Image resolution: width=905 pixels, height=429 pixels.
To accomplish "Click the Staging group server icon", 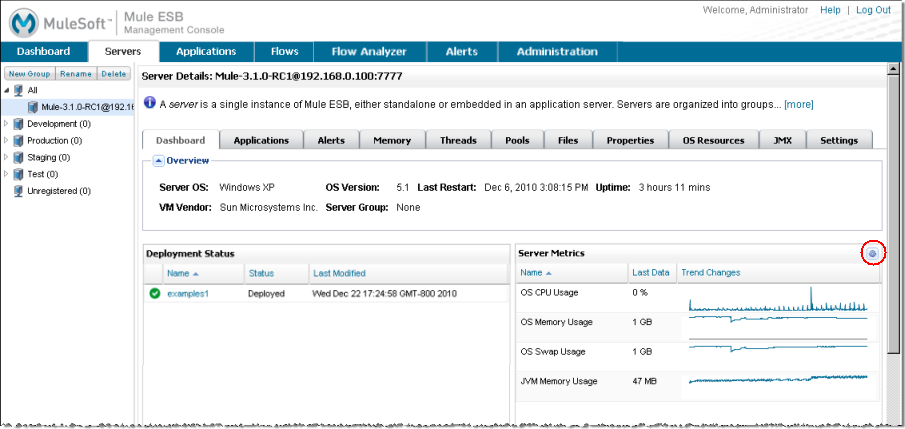I will click(18, 157).
